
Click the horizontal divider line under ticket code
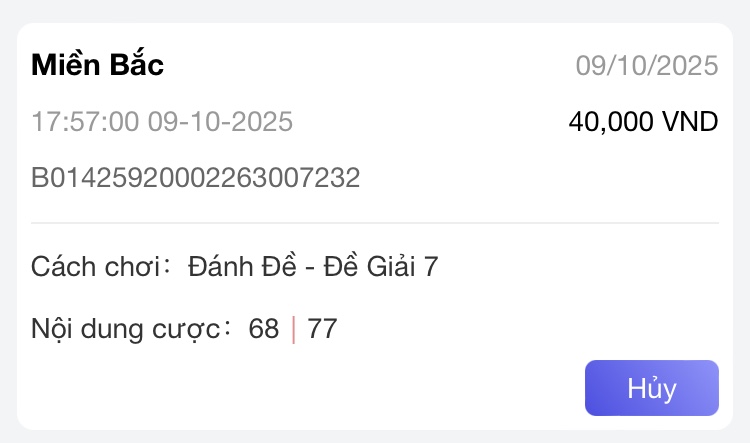click(375, 222)
